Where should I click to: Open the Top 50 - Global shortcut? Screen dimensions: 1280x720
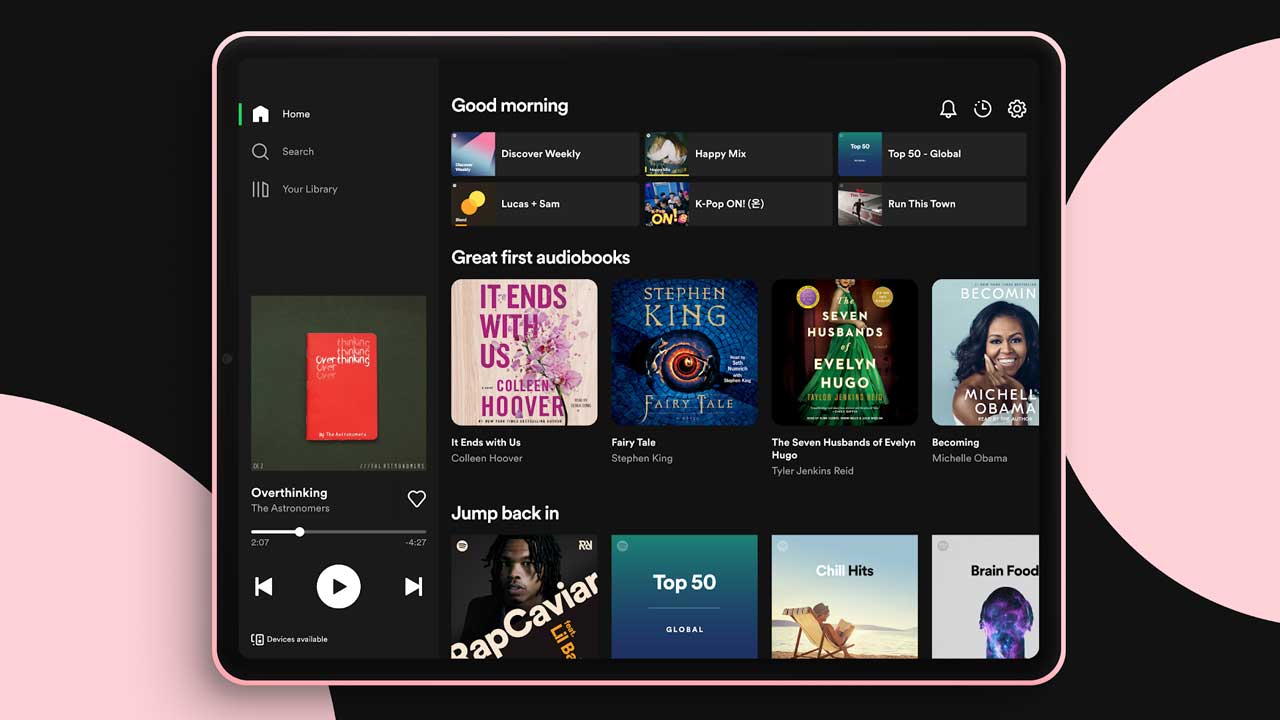tap(932, 154)
